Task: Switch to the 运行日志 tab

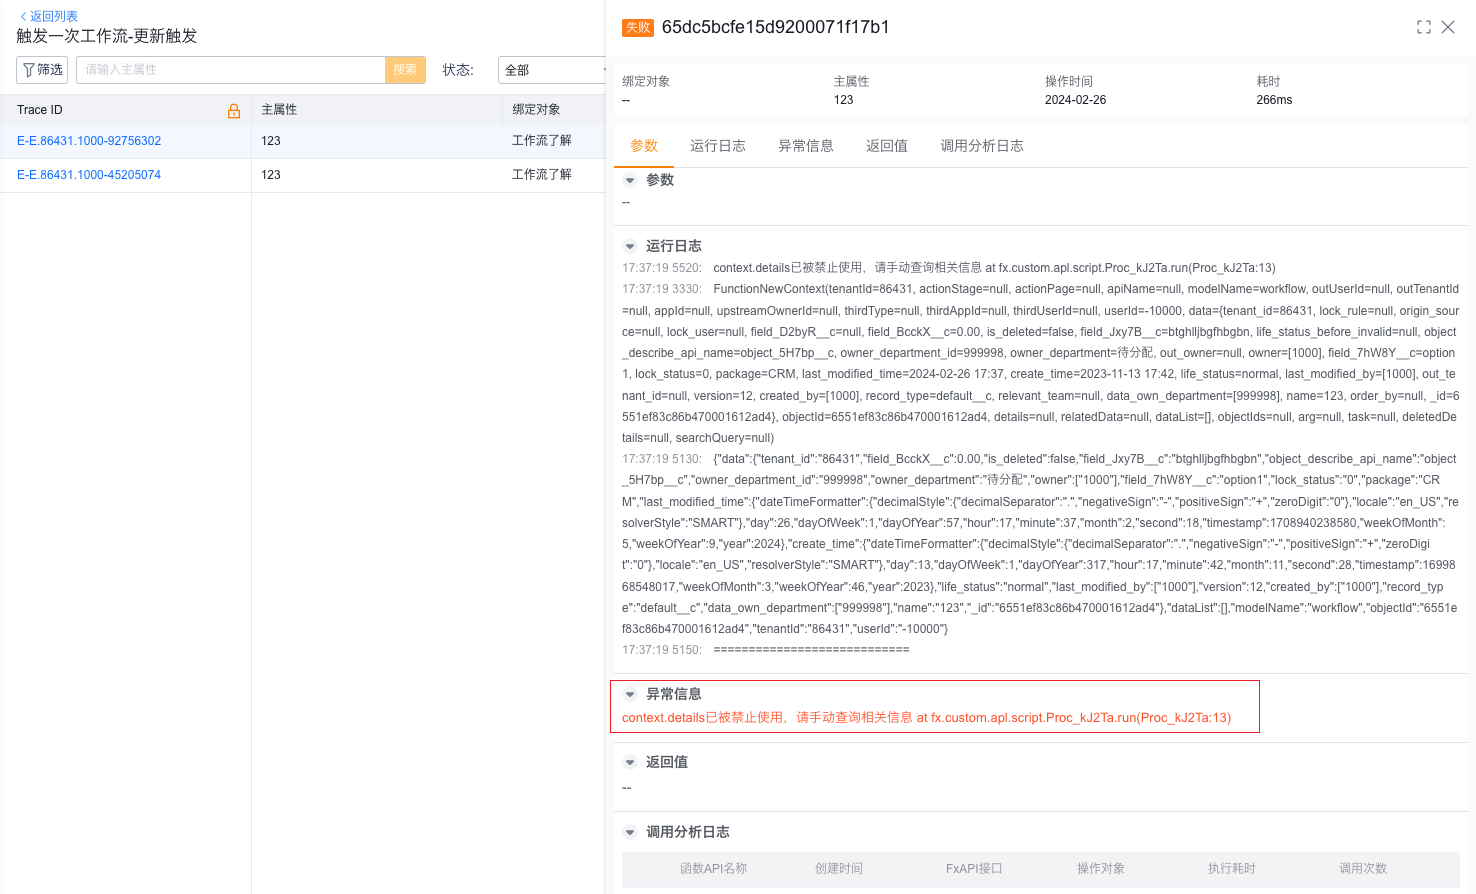Action: pyautogui.click(x=717, y=146)
